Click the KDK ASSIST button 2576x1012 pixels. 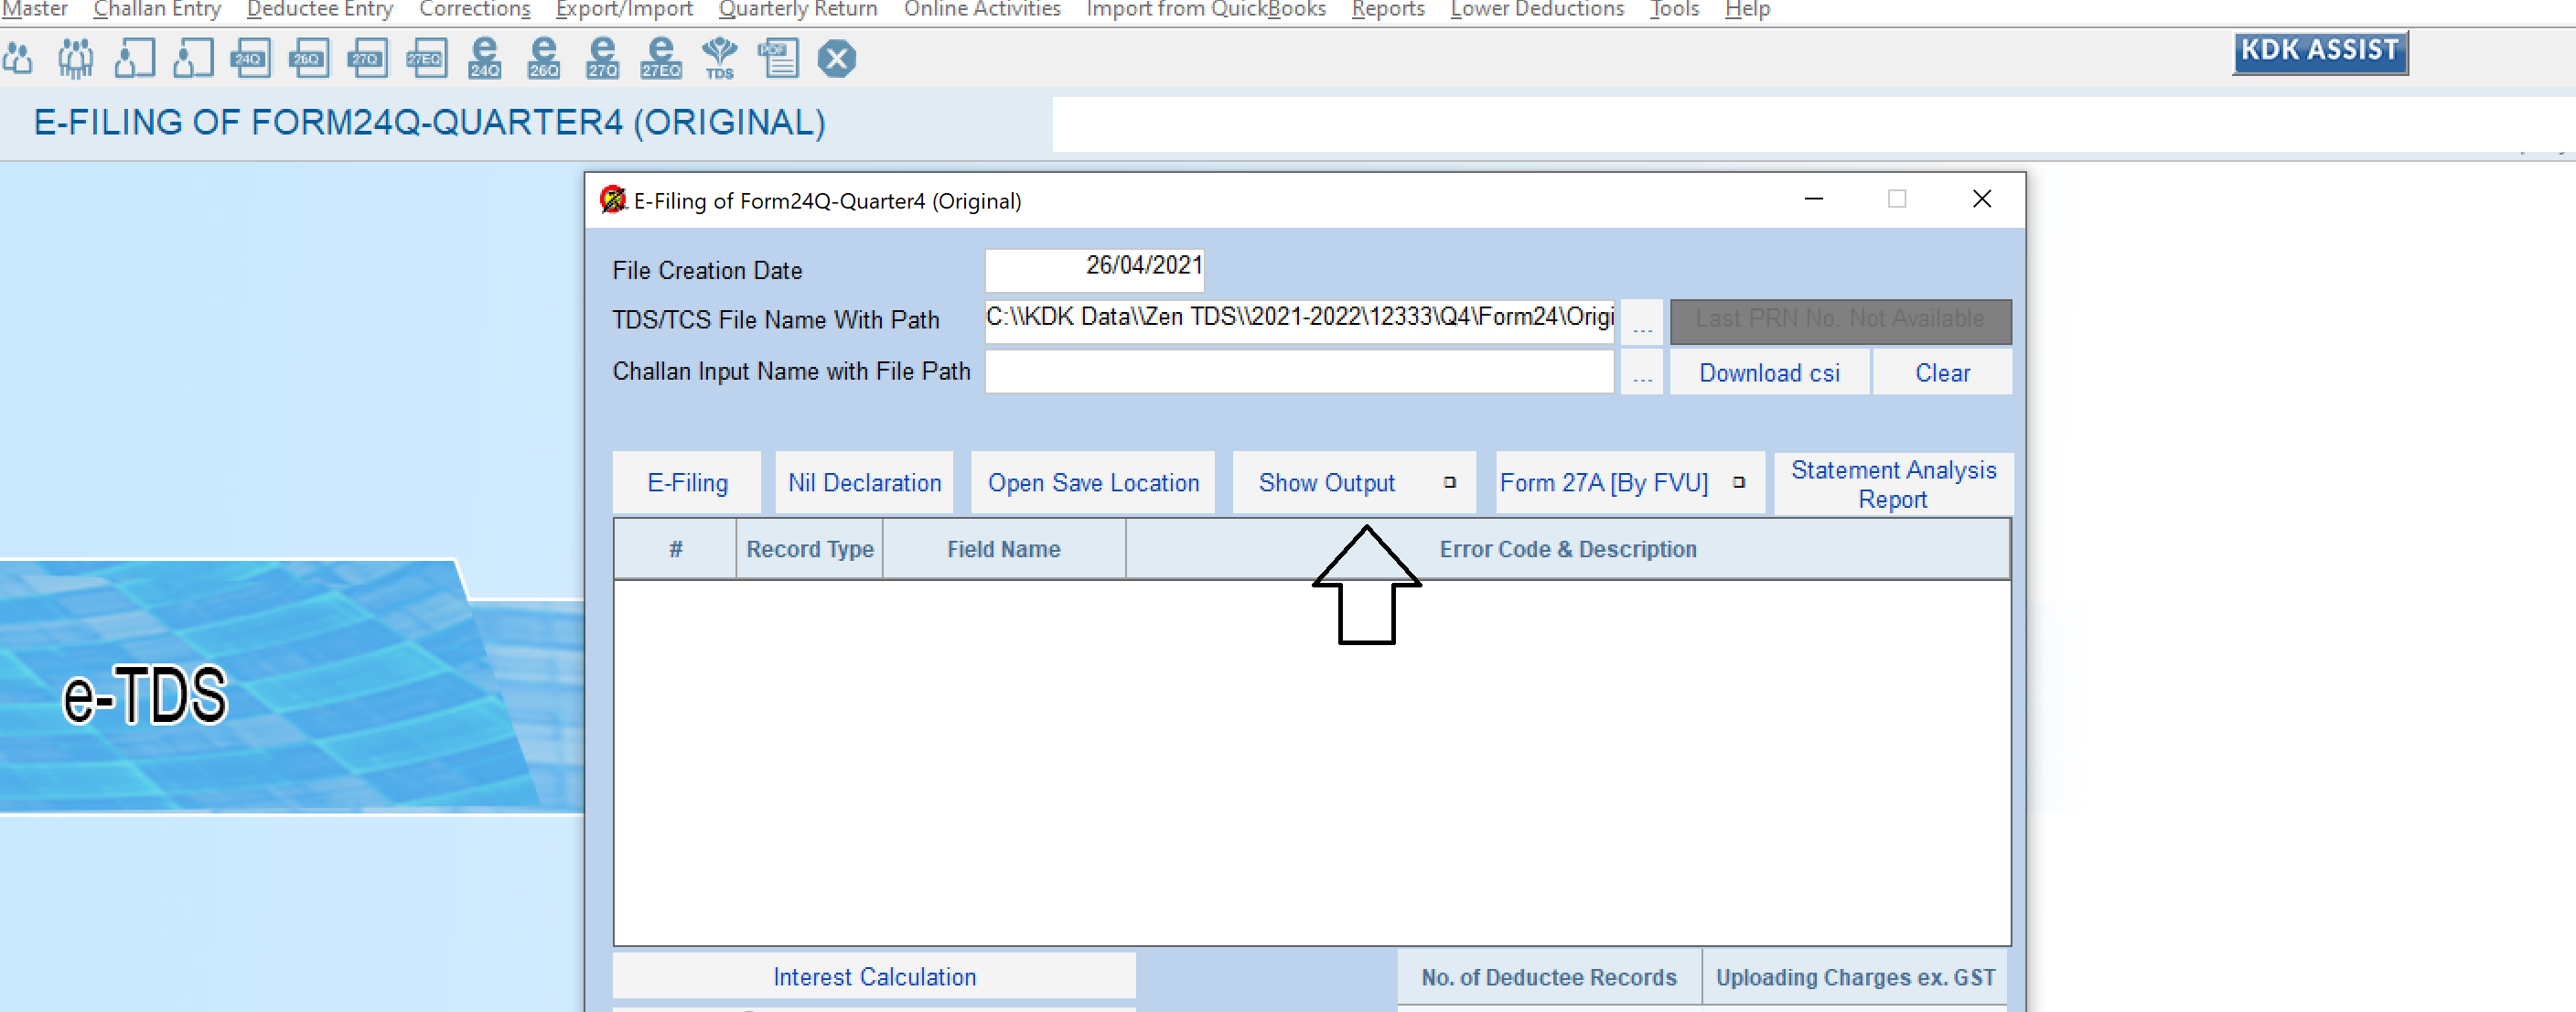pyautogui.click(x=2318, y=52)
